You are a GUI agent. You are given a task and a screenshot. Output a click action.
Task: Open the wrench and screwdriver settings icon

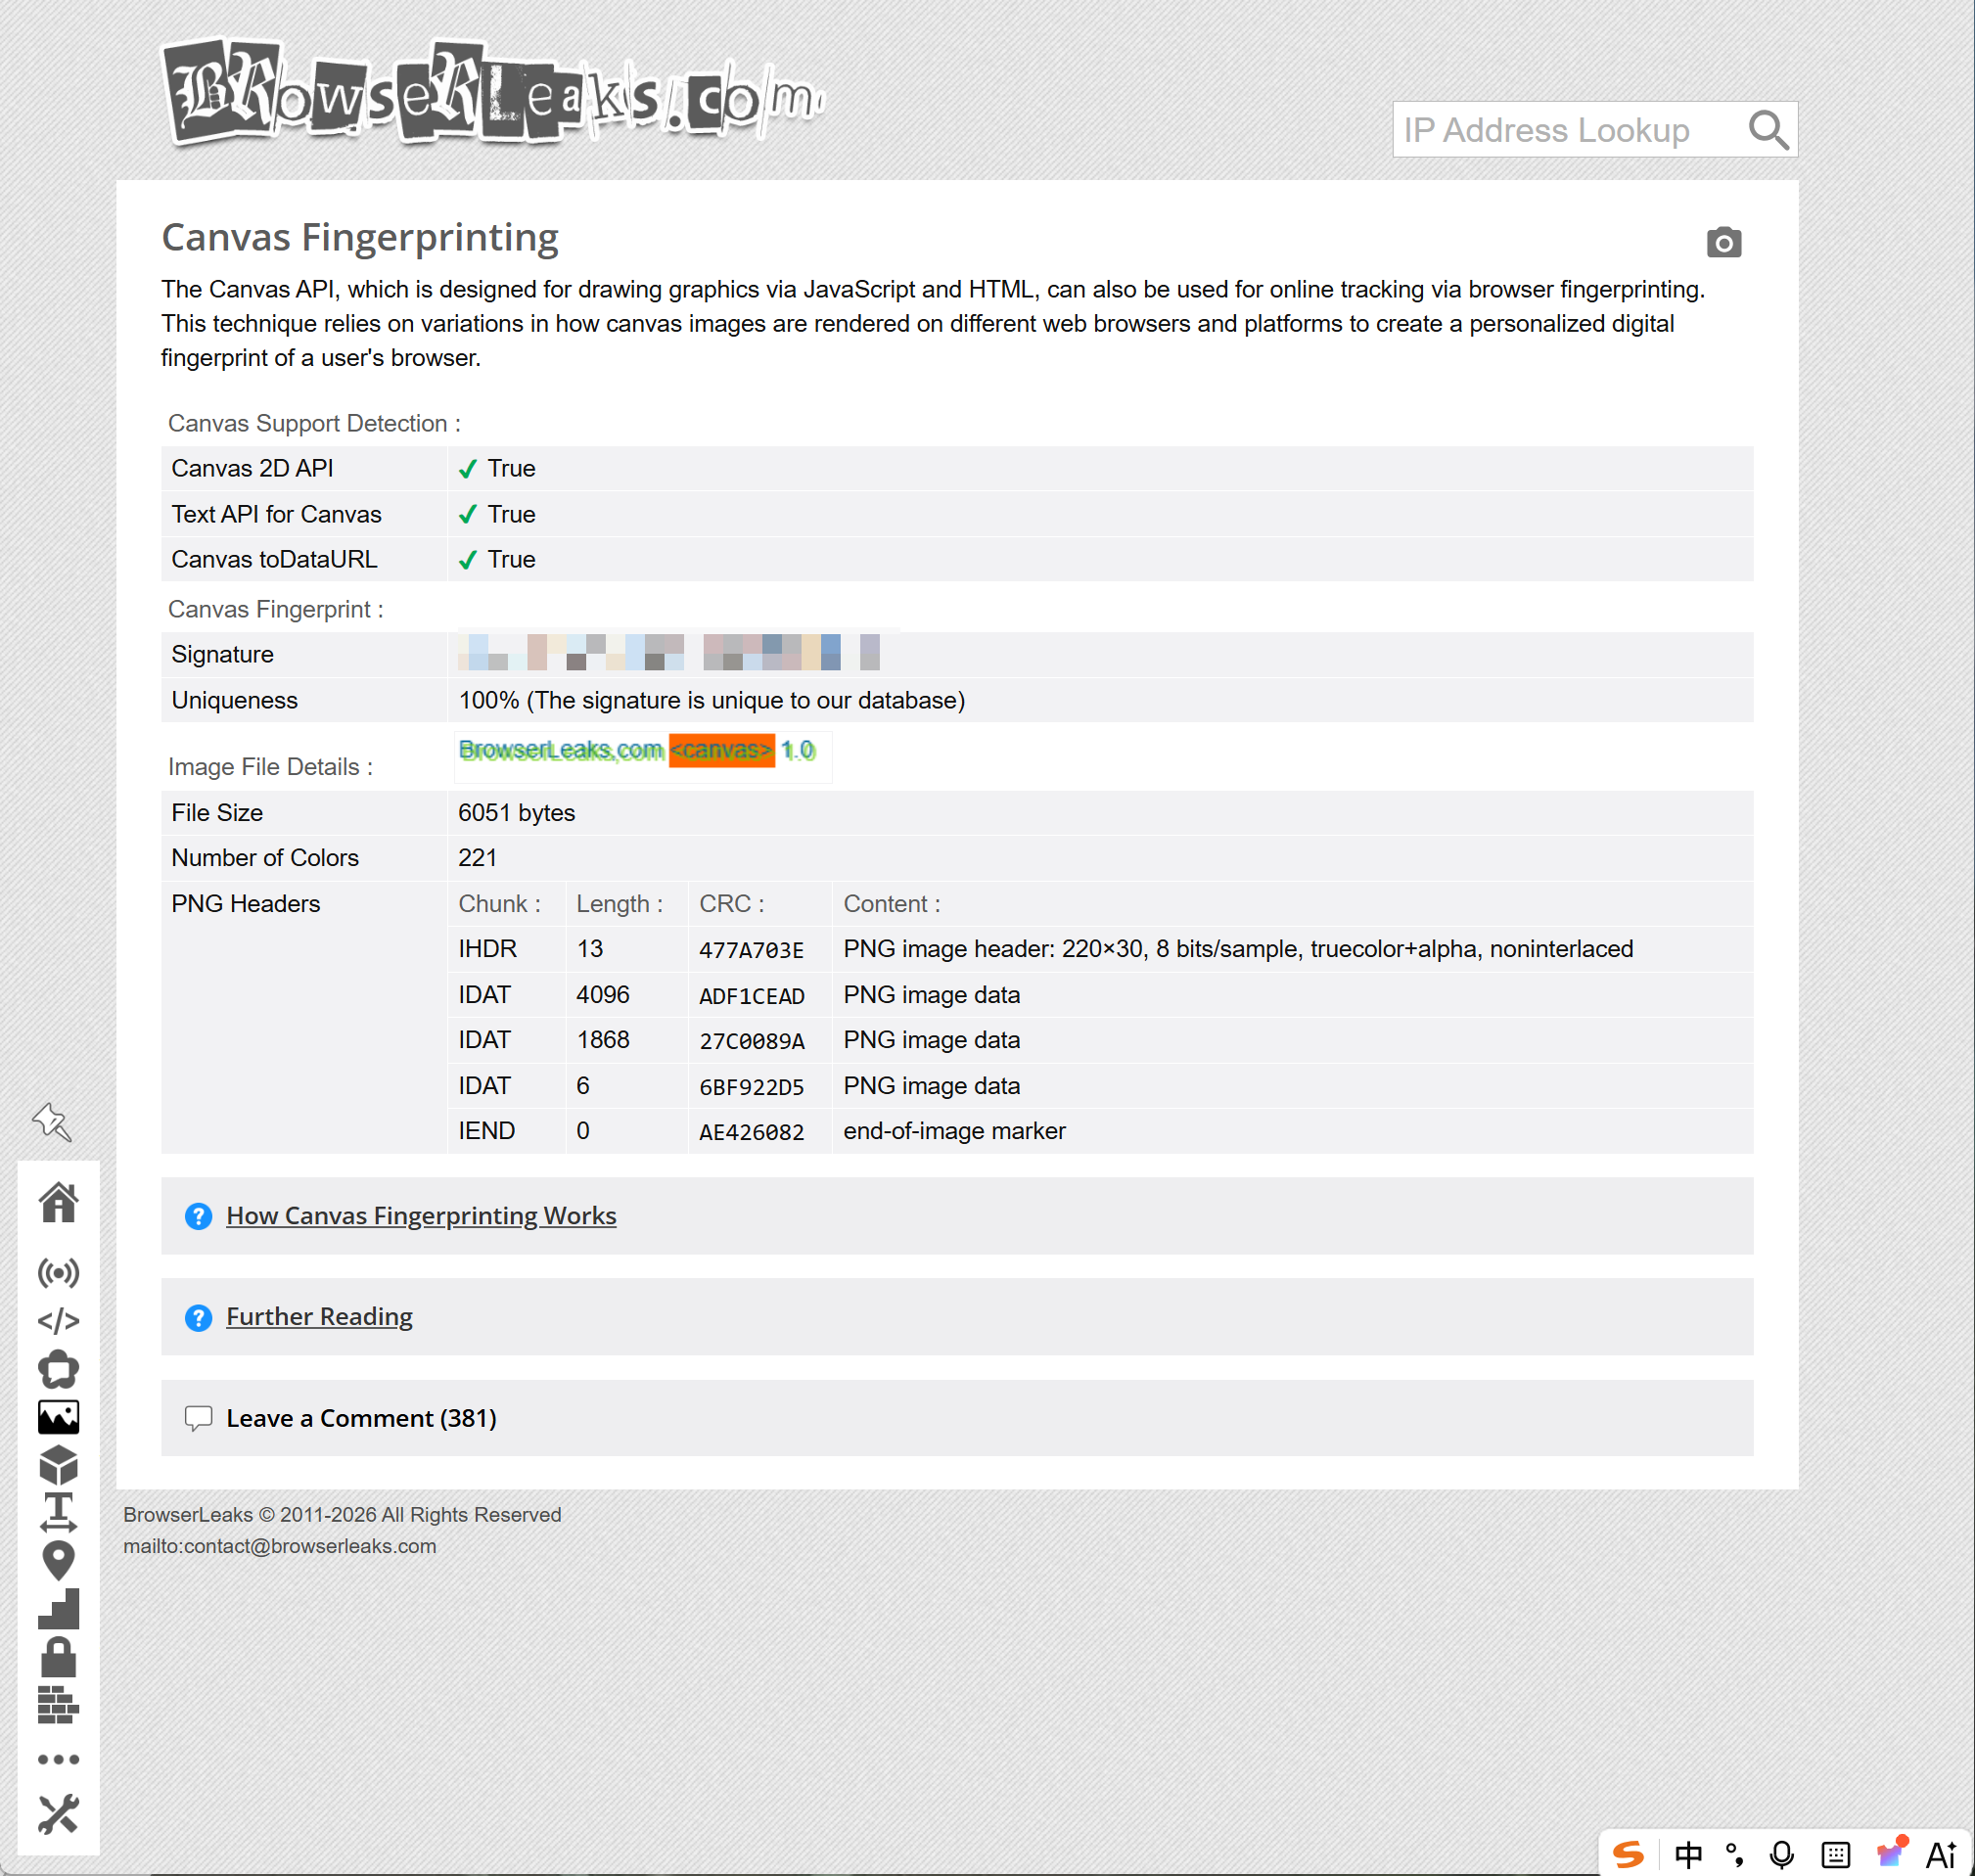click(x=58, y=1814)
